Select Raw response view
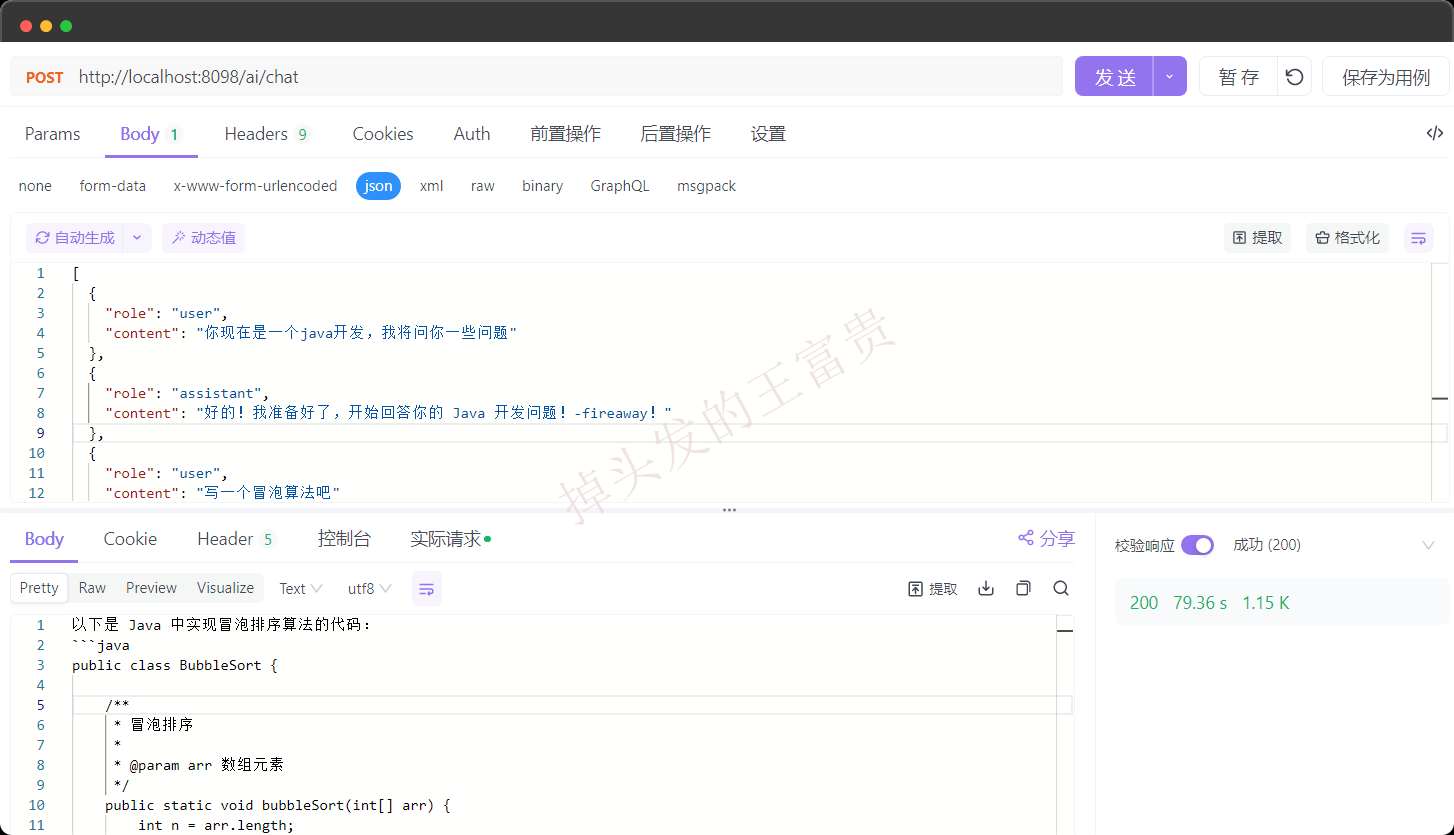Screen dimensions: 1454x835 click(92, 588)
